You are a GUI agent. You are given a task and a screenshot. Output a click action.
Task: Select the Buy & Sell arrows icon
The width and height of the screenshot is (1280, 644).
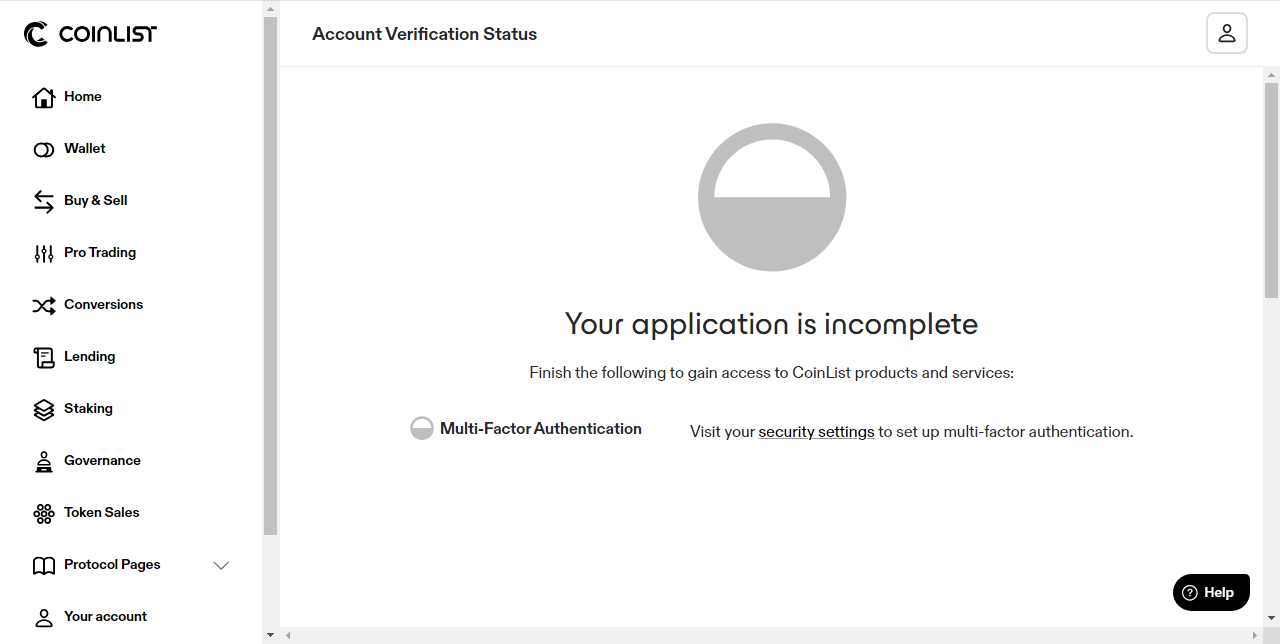(x=44, y=201)
